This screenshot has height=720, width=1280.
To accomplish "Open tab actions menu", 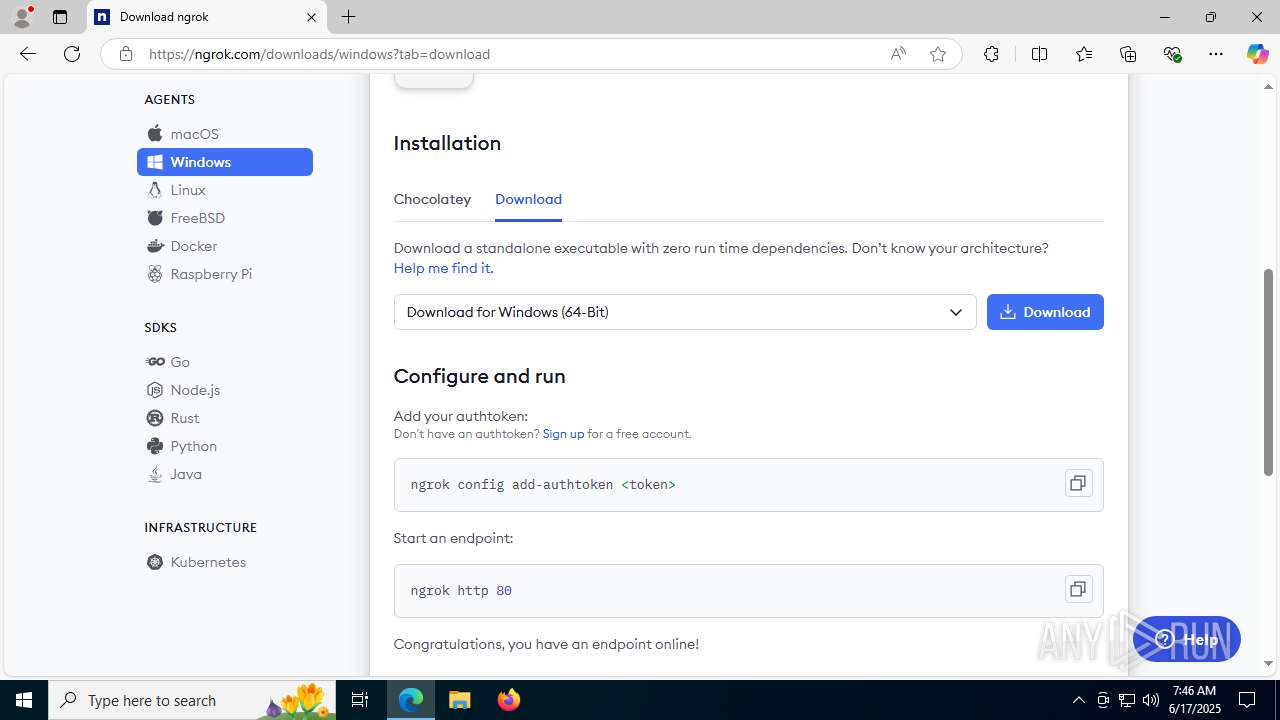I will [60, 17].
